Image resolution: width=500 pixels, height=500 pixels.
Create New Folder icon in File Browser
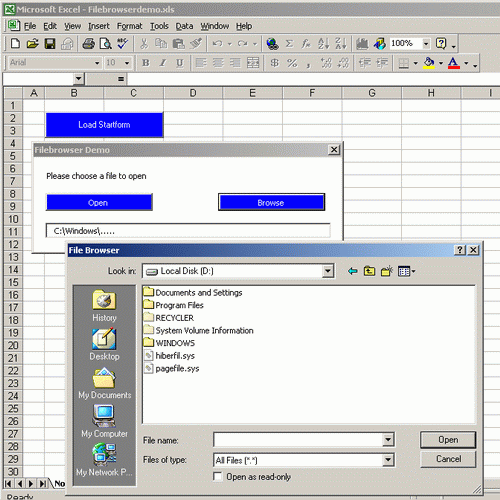pos(387,271)
